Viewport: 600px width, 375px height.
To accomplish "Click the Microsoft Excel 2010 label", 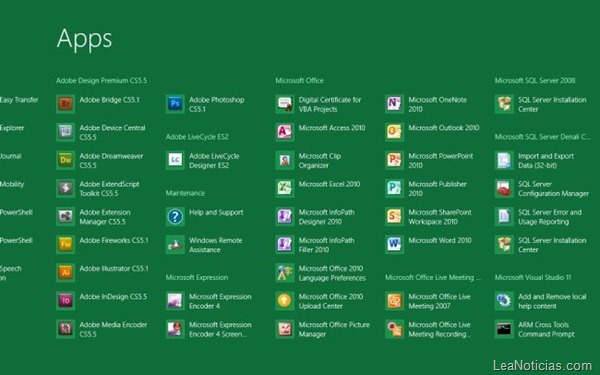I will pyautogui.click(x=329, y=184).
